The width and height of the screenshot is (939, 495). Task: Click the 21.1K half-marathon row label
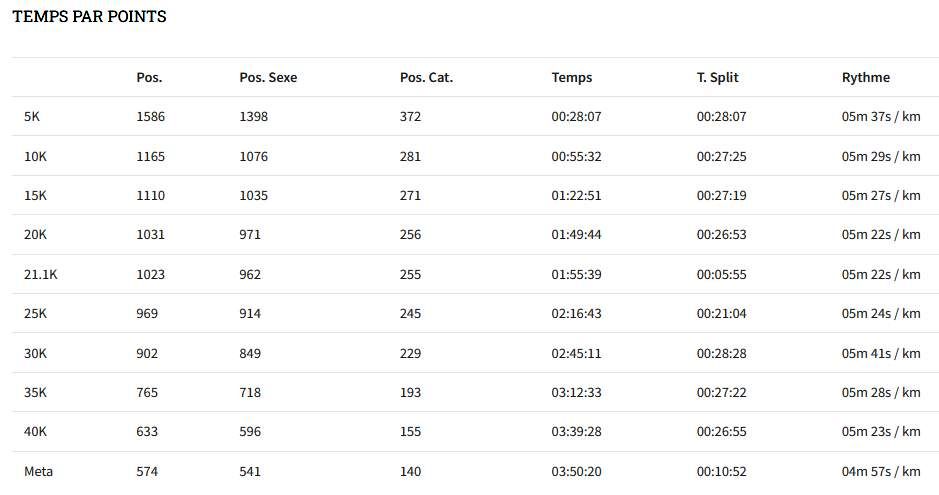(41, 274)
